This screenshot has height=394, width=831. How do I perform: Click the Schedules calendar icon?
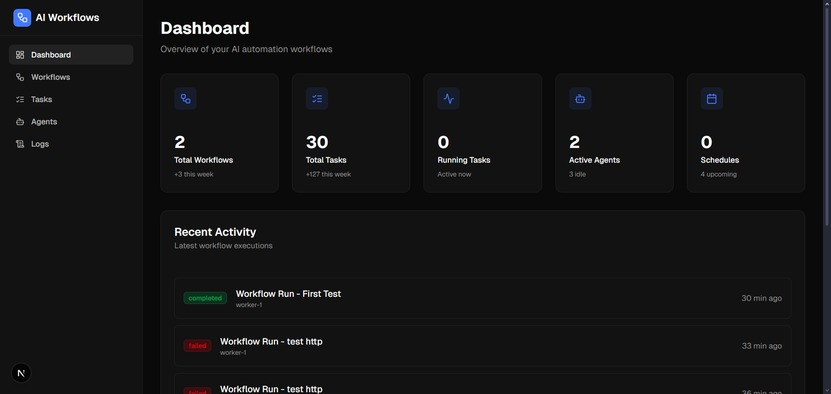[x=712, y=99]
